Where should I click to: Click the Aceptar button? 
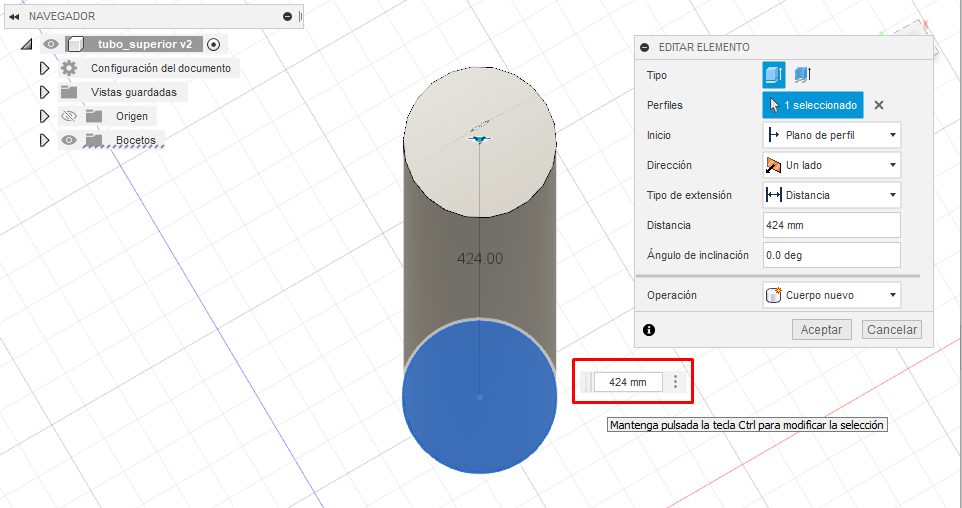click(x=822, y=329)
